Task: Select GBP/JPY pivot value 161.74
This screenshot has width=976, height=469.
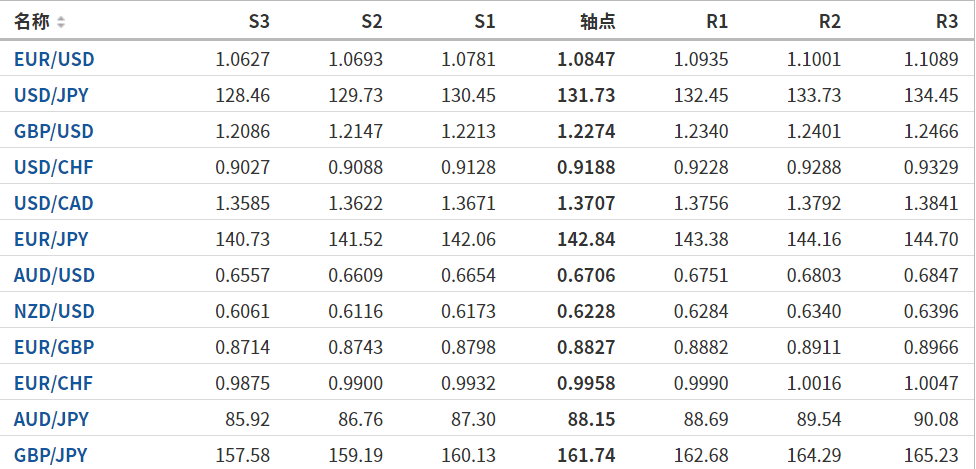Action: coord(586,455)
